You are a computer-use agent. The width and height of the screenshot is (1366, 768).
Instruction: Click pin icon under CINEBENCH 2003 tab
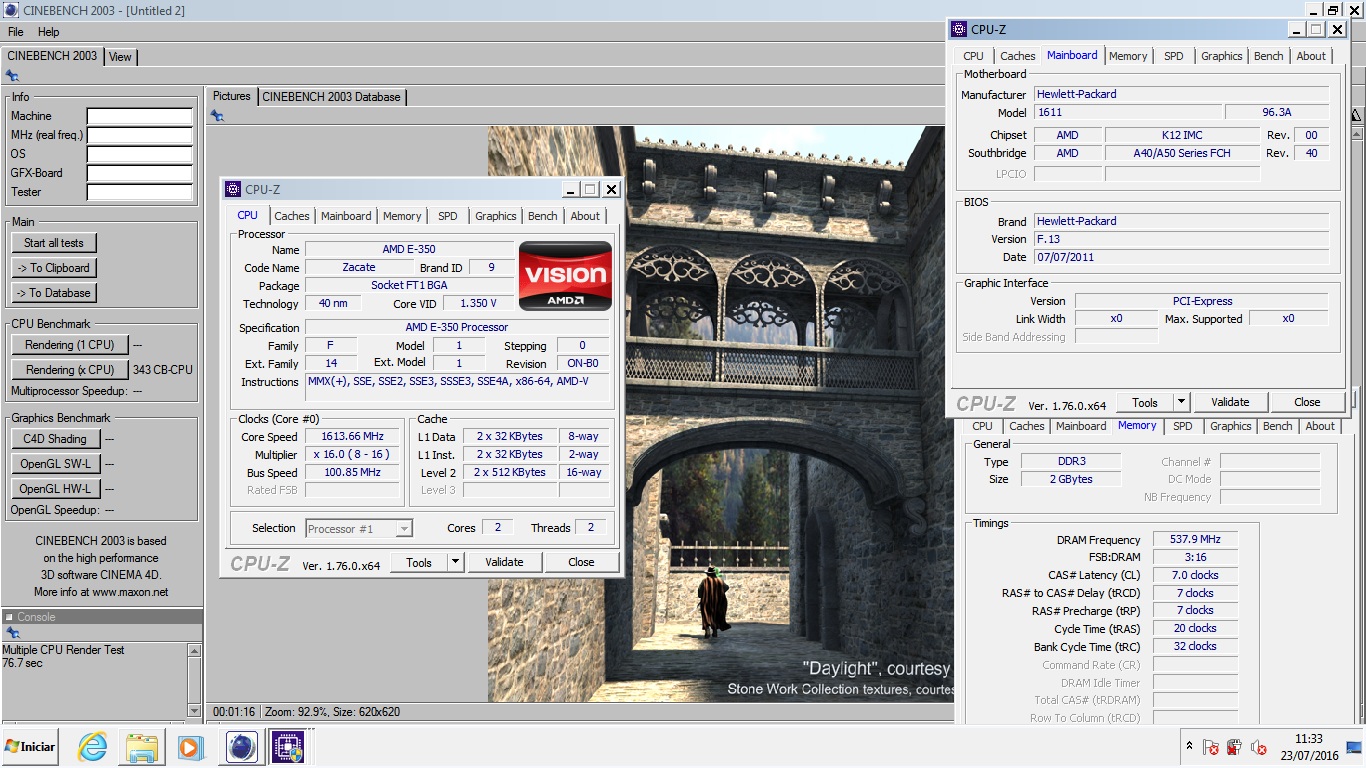tap(12, 76)
